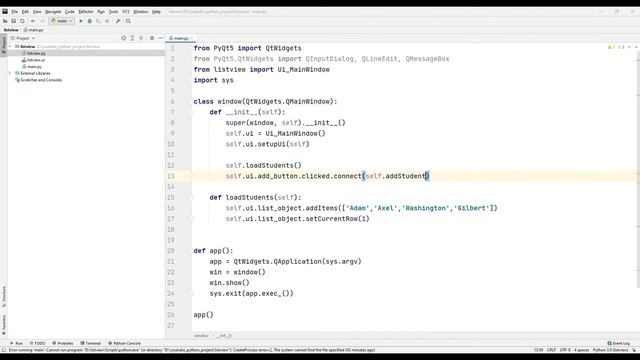Open the View menu
Viewport: 640px width, 360px height.
pyautogui.click(x=37, y=12)
